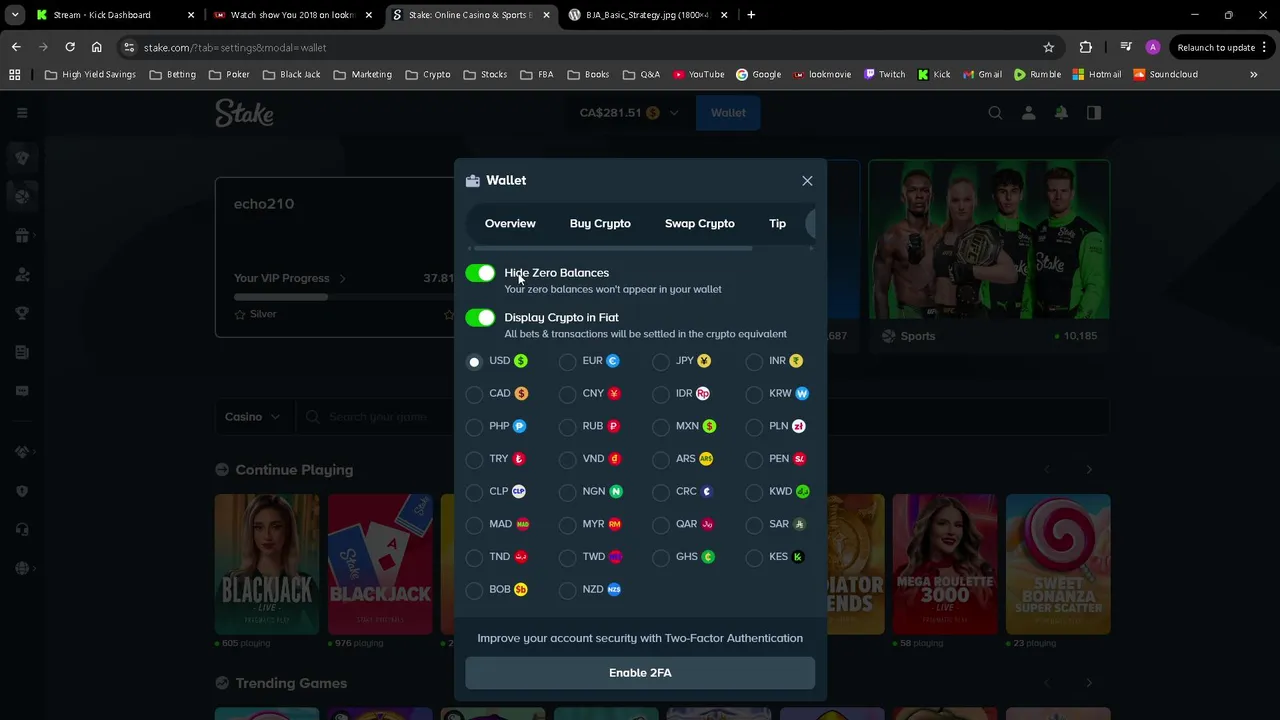The width and height of the screenshot is (1280, 720).
Task: Open the Black Jack bookmarks folder
Action: click(292, 74)
